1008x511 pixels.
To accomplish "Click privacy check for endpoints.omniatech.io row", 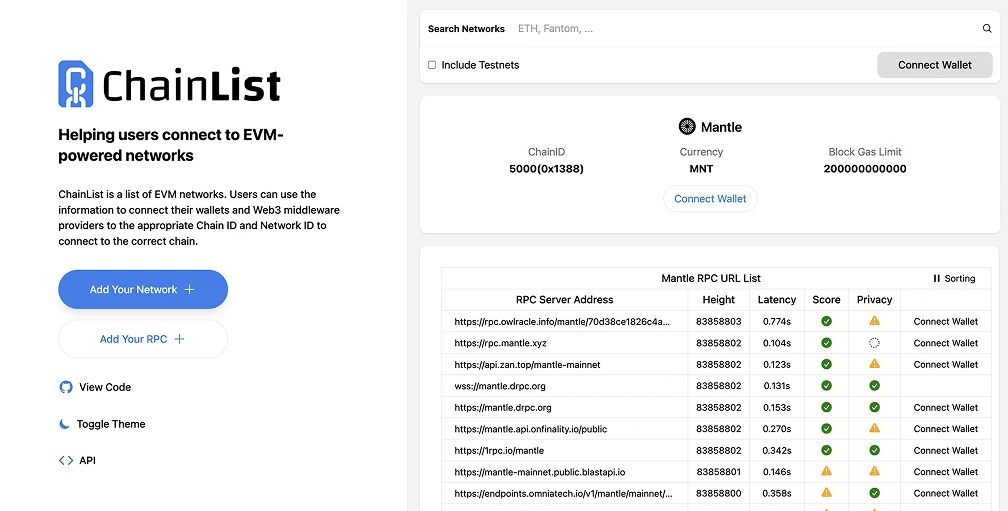I will 874,493.
